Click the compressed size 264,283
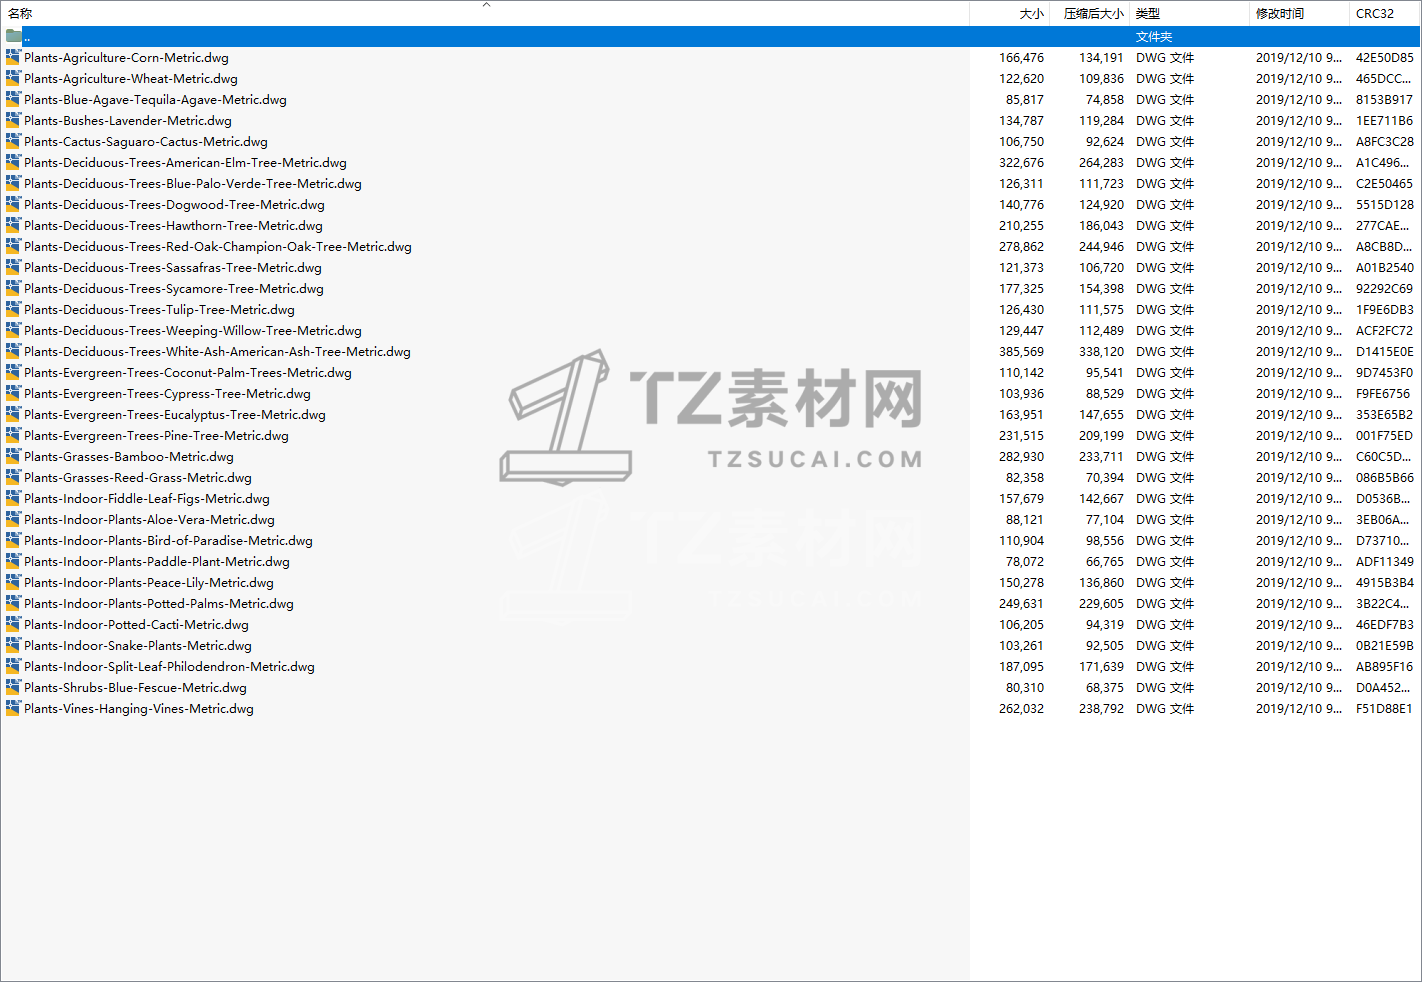 click(1101, 163)
